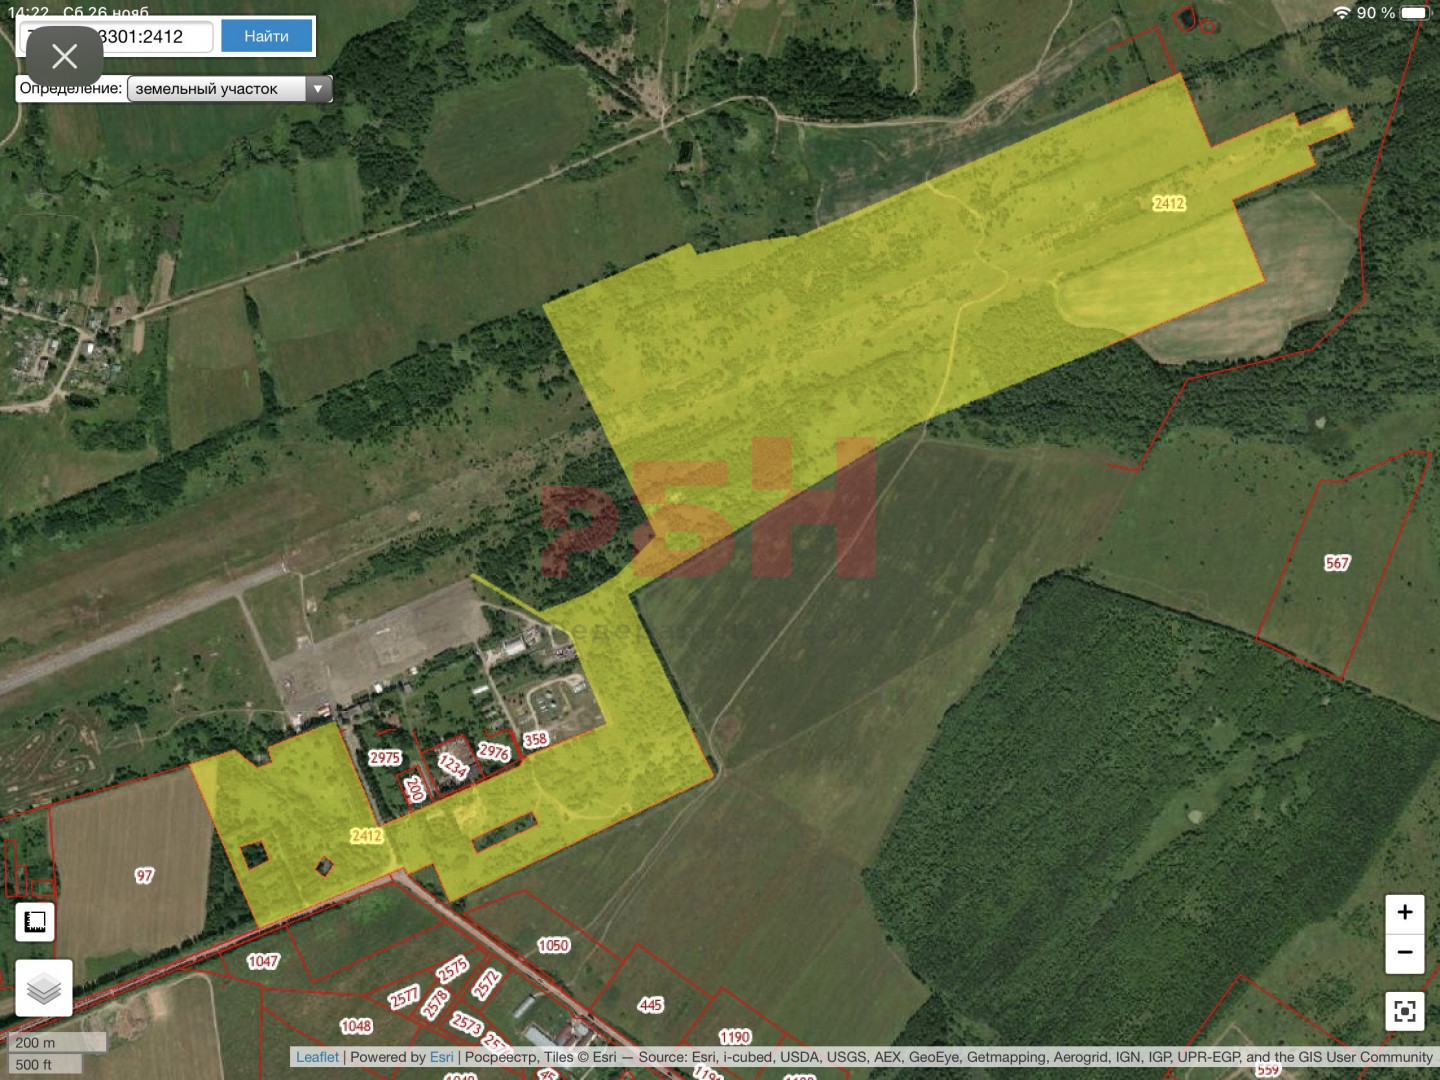This screenshot has height=1080, width=1440.
Task: Expand the dropdown arrow next to земельный участок
Action: coord(318,89)
